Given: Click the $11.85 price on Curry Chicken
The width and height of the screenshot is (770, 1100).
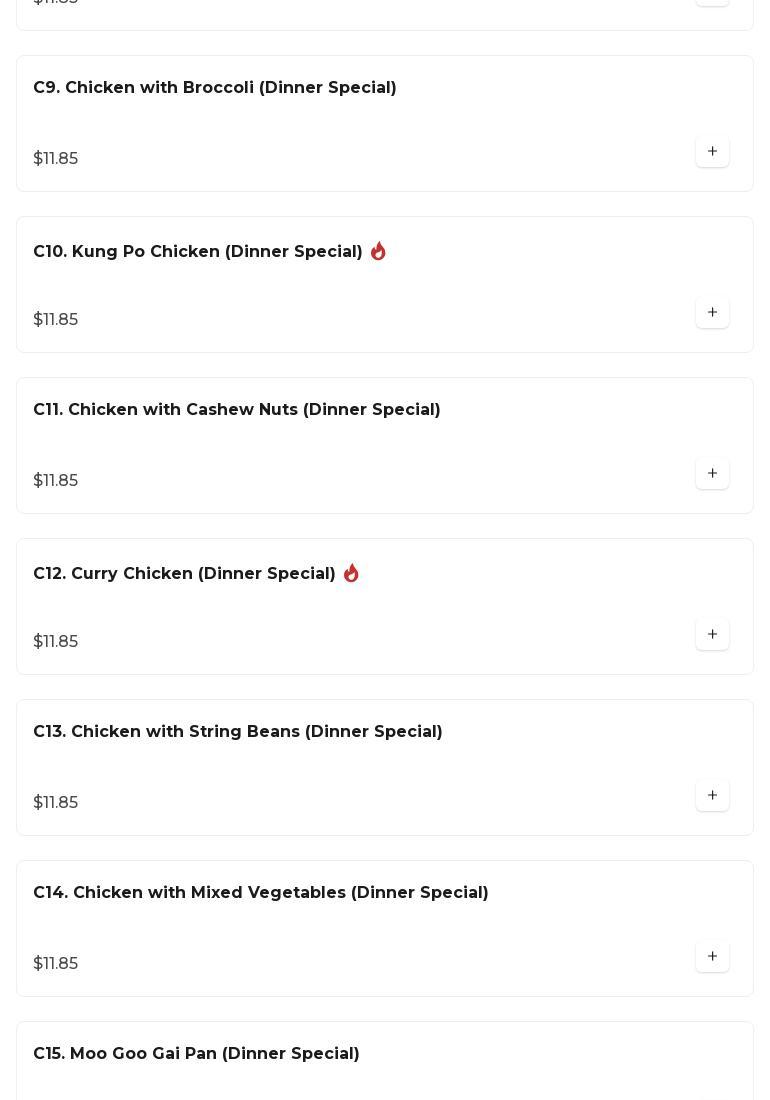Looking at the screenshot, I should (x=56, y=642).
